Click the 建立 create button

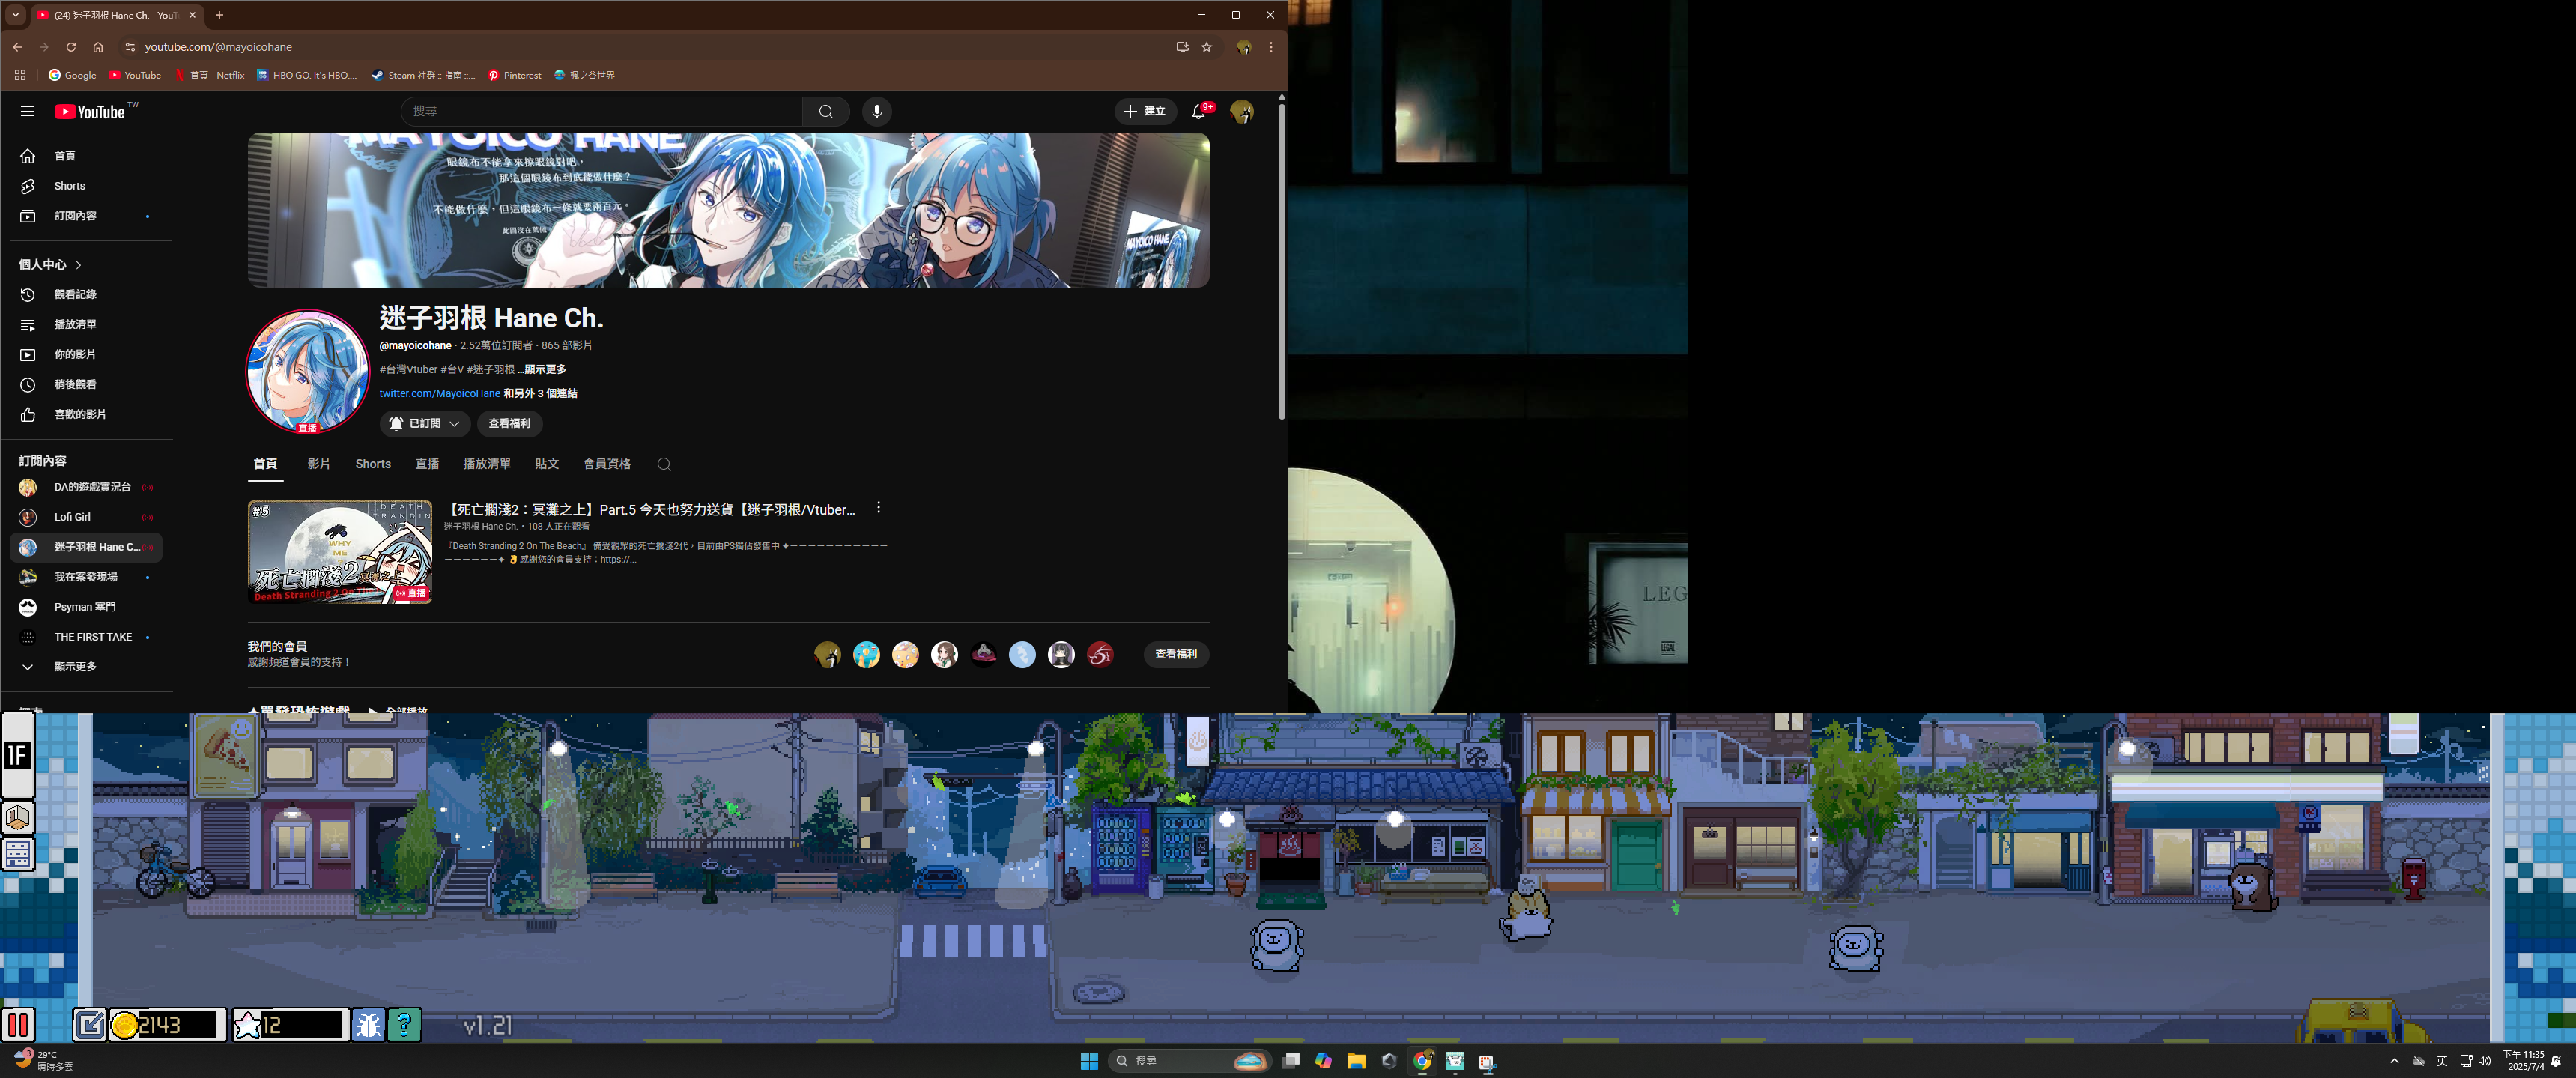click(1145, 111)
